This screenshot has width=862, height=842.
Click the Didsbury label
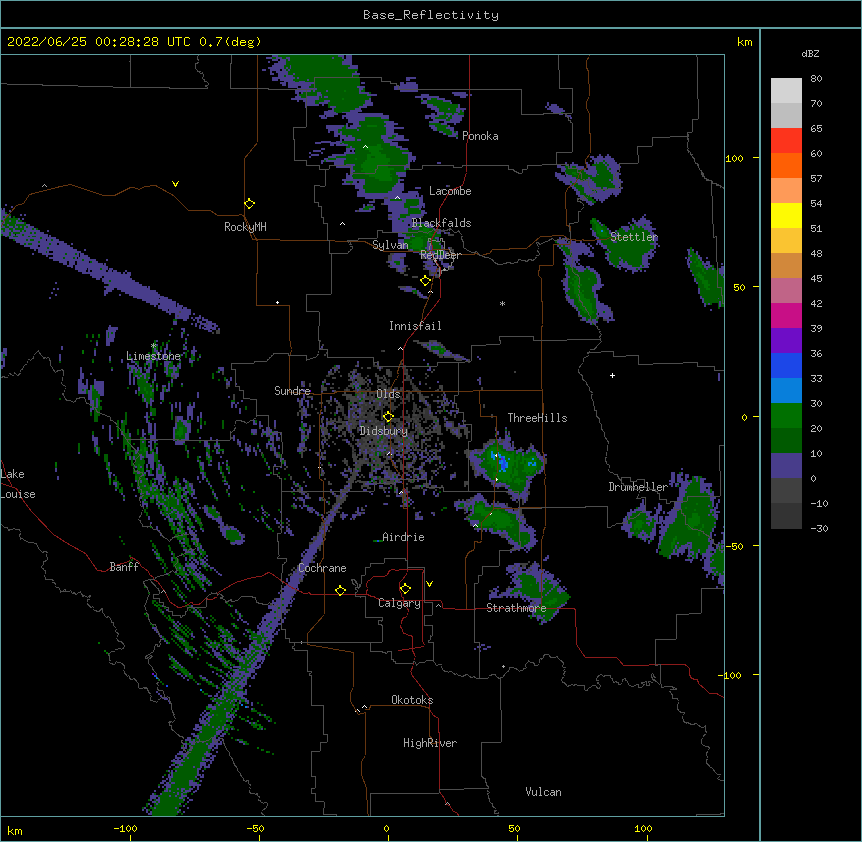pyautogui.click(x=383, y=431)
